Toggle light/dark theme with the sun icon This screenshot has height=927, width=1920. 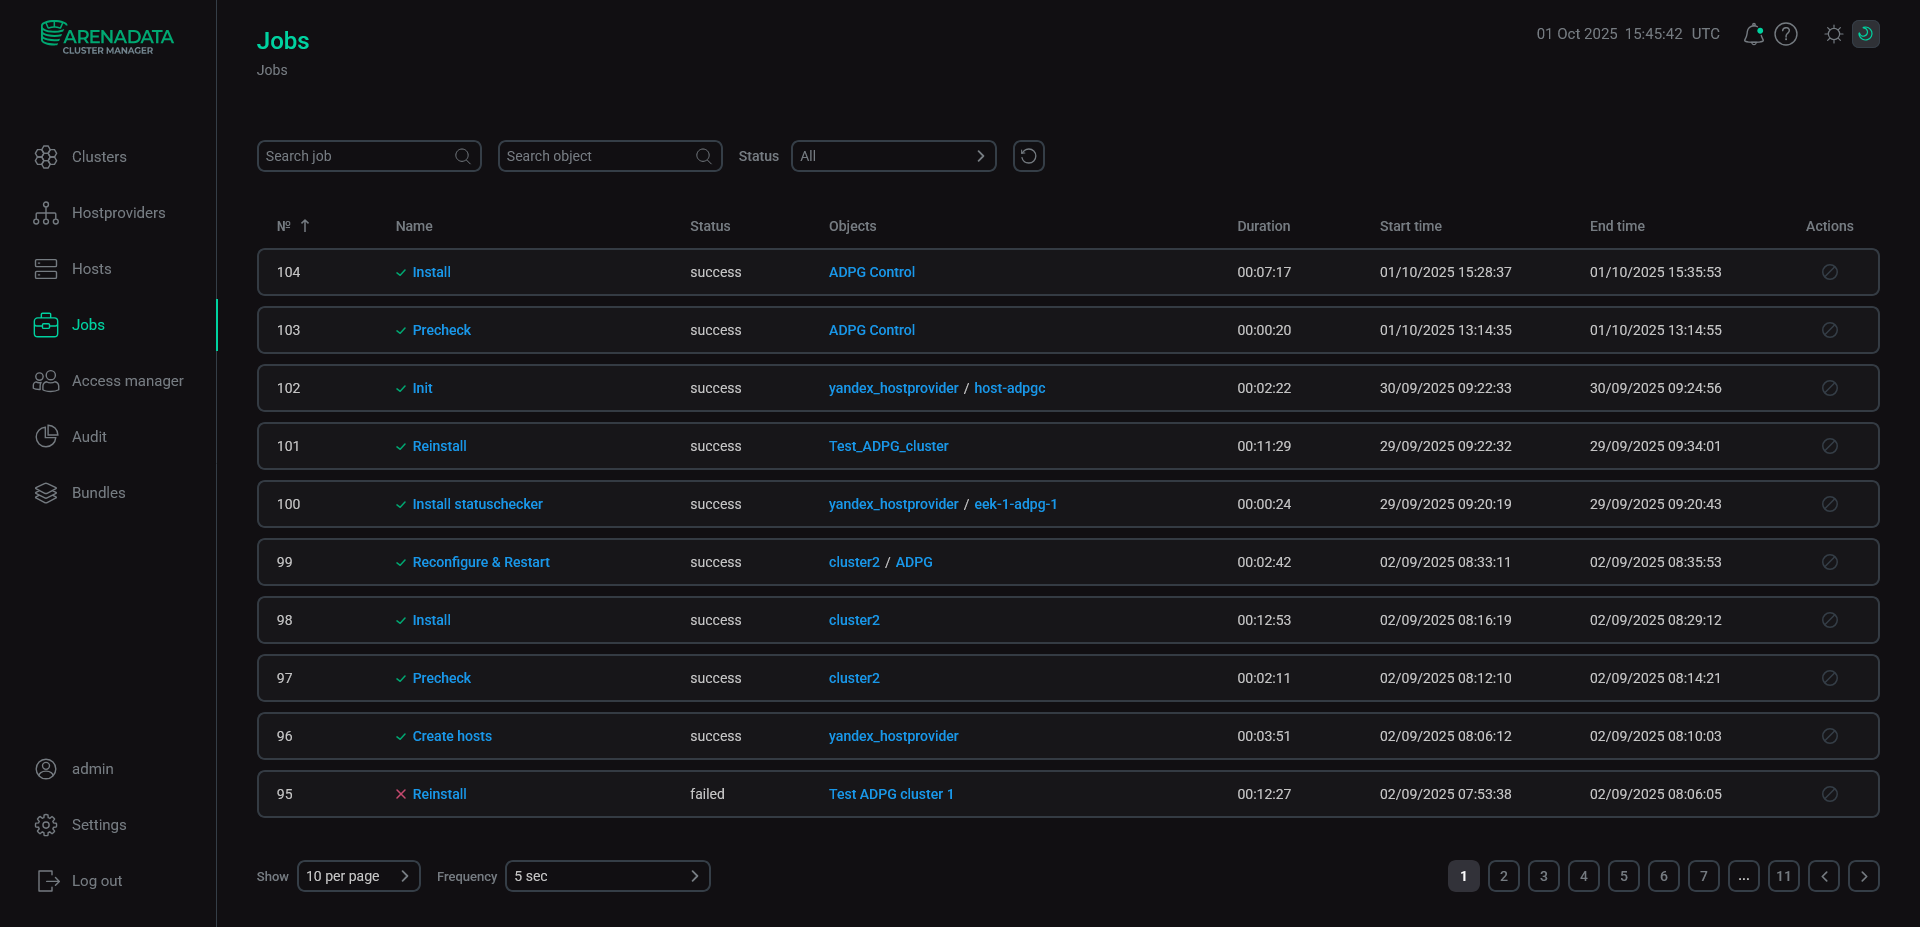1833,33
